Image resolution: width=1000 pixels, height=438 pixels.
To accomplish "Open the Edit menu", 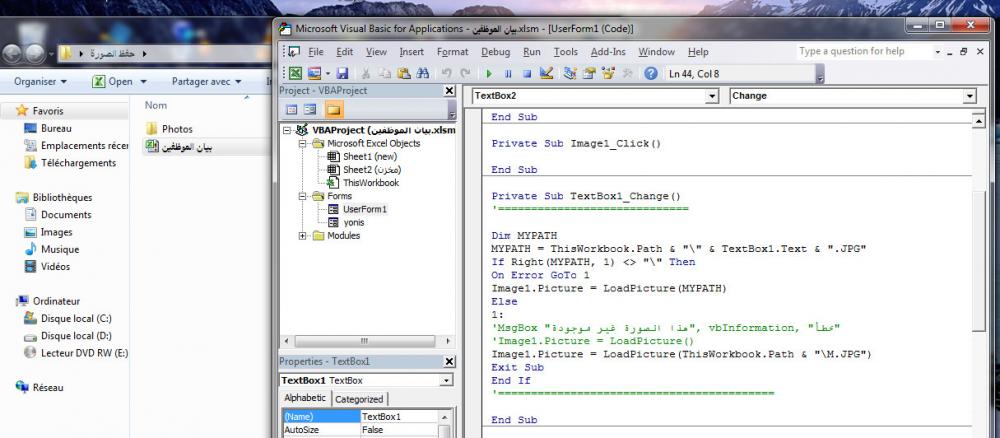I will (x=345, y=52).
